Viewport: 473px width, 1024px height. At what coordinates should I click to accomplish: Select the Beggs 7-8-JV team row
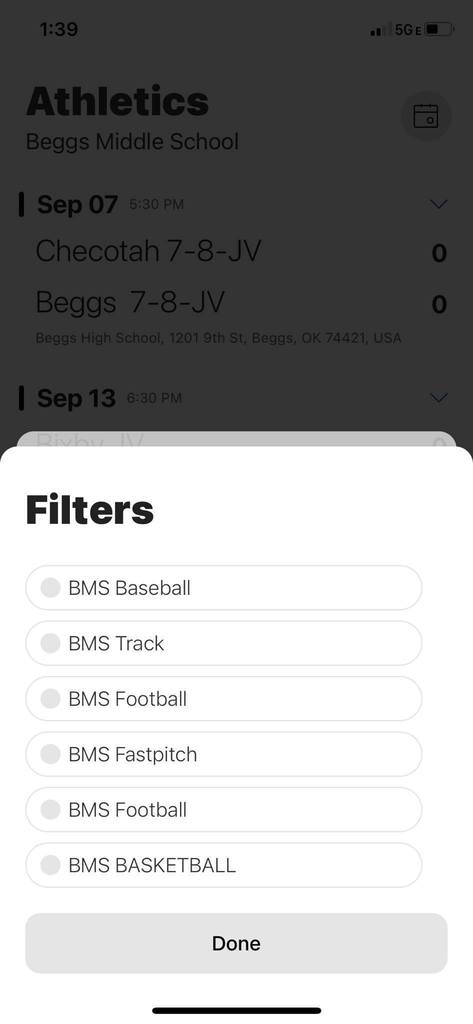236,303
